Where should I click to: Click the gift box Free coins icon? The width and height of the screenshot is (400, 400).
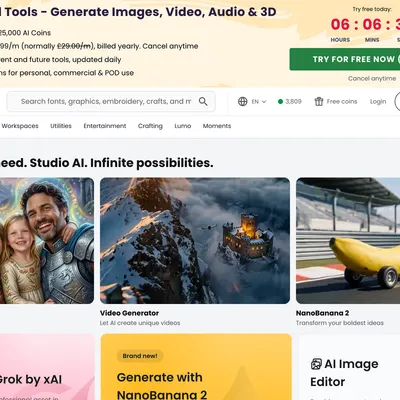319,101
